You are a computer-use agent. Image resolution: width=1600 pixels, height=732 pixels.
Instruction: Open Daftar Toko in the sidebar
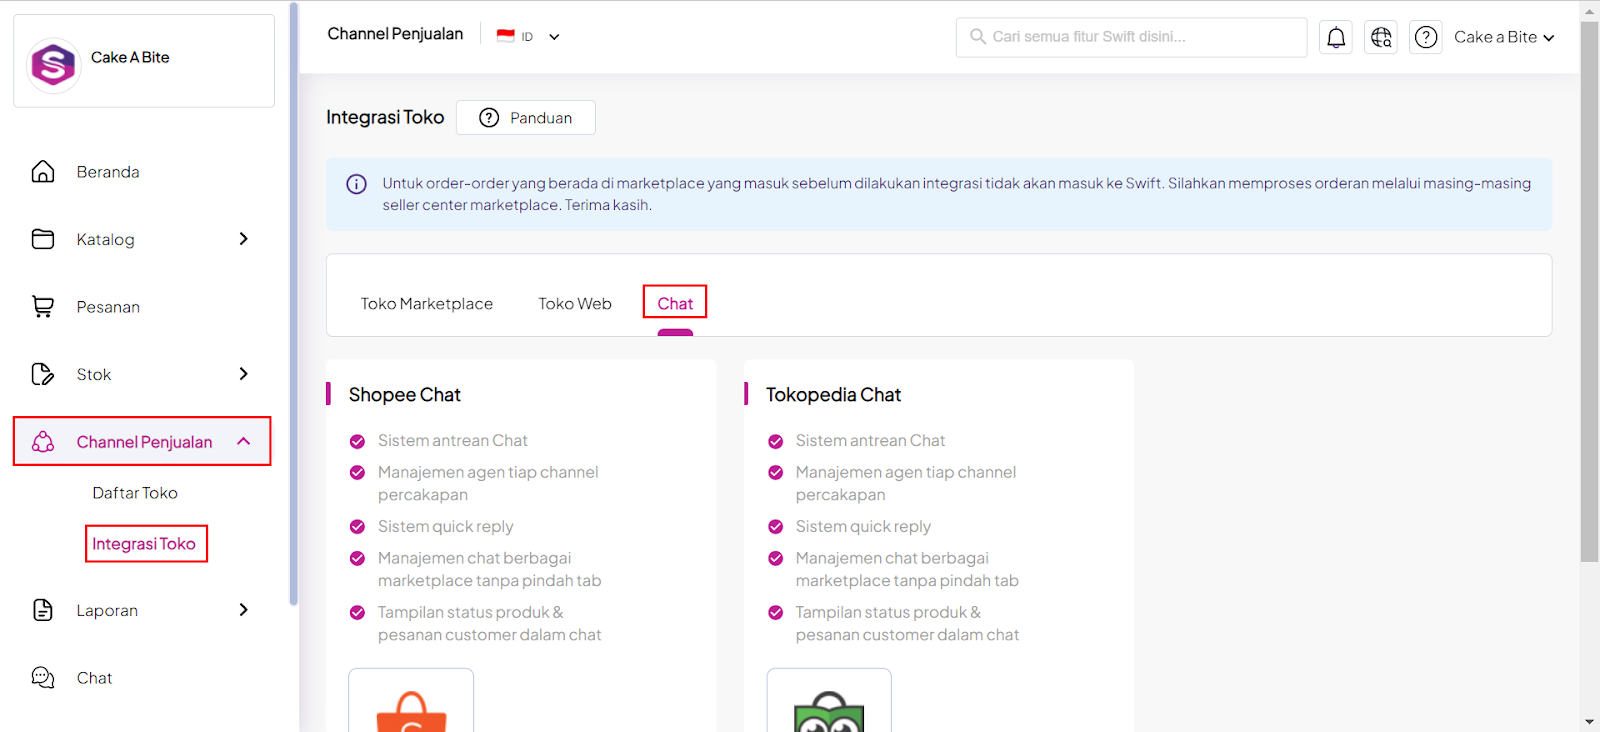[x=135, y=493]
